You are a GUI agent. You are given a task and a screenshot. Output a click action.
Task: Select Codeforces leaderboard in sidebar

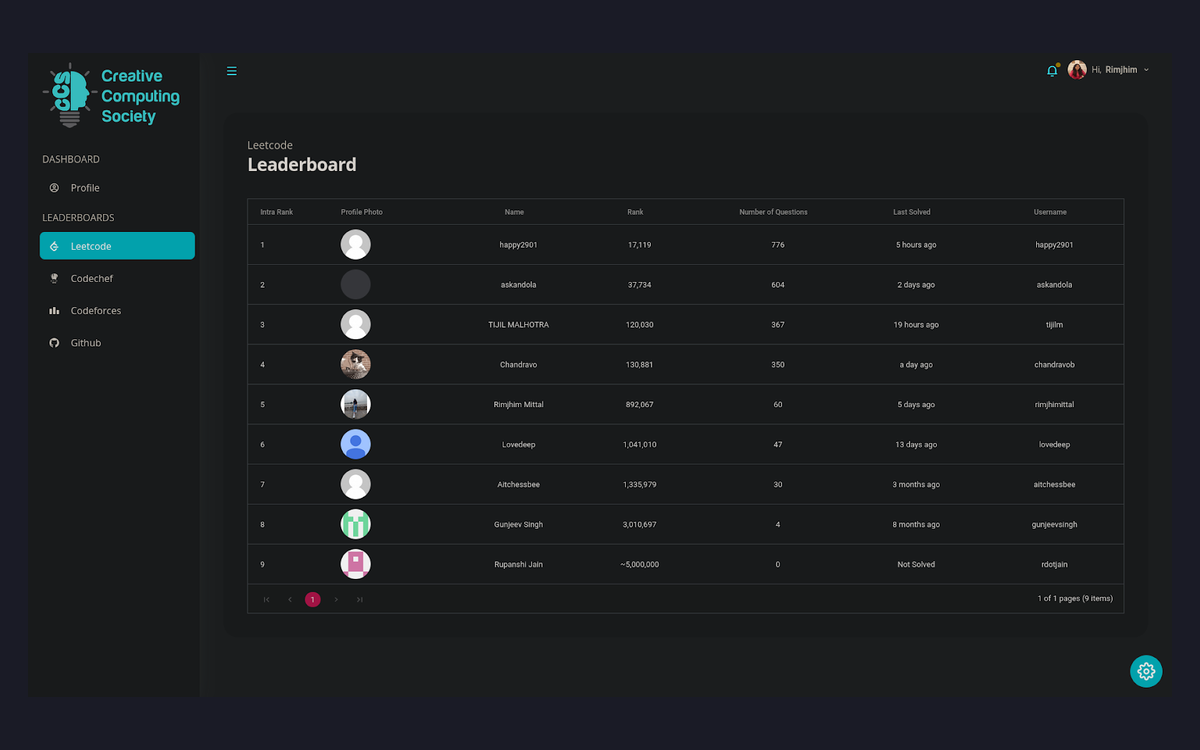pos(117,311)
